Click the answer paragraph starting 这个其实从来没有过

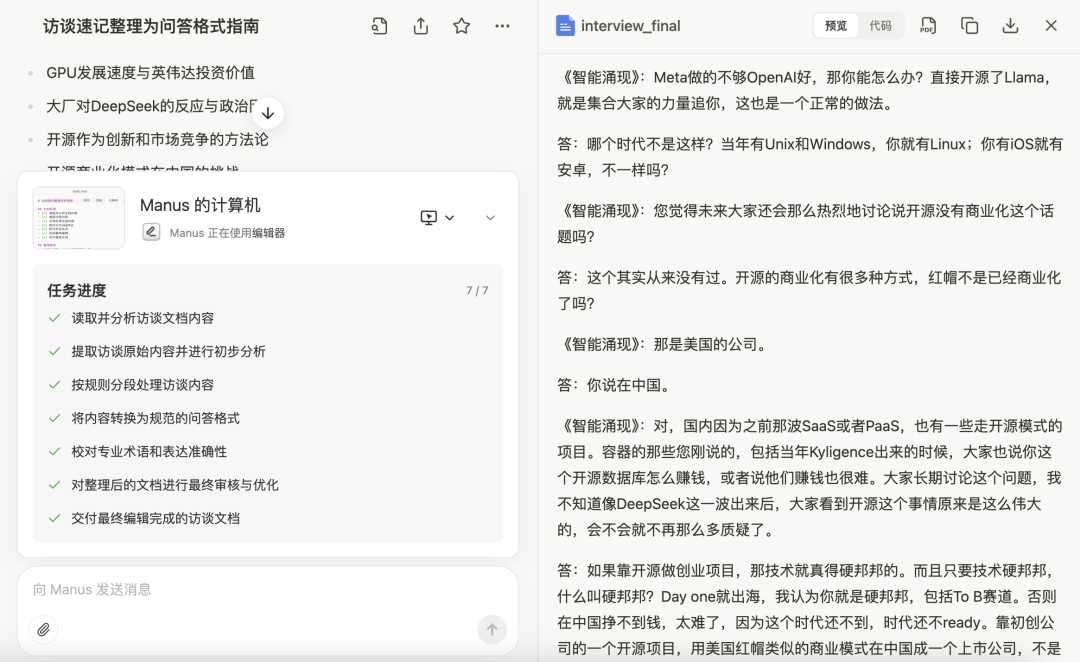click(x=810, y=291)
